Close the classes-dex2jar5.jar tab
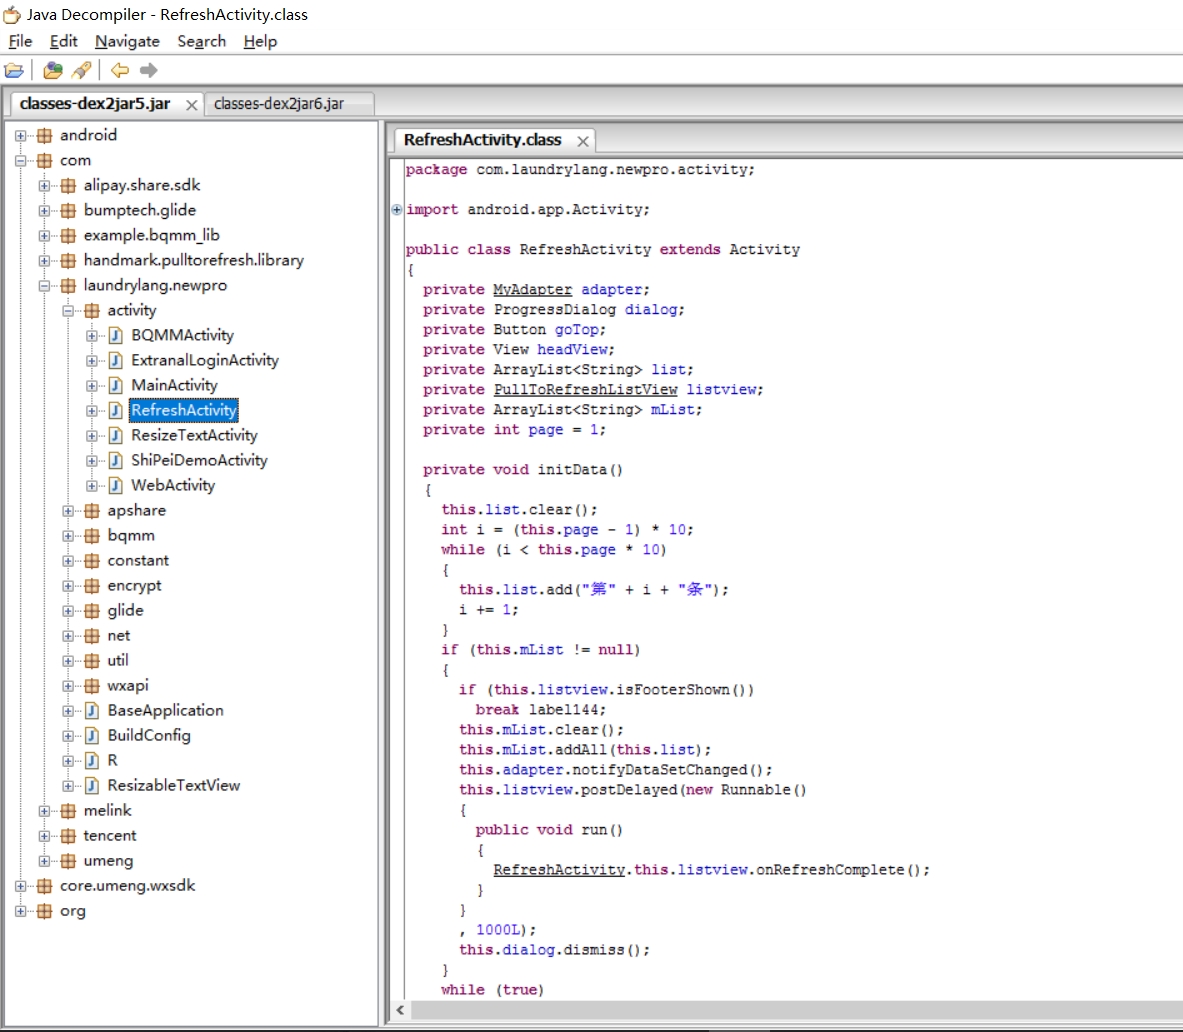The height and width of the screenshot is (1032, 1183). (x=191, y=105)
